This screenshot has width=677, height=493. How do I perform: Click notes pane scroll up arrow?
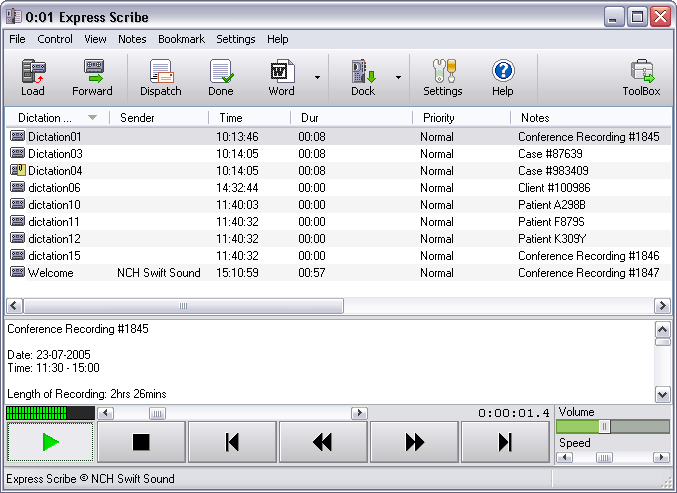click(662, 330)
